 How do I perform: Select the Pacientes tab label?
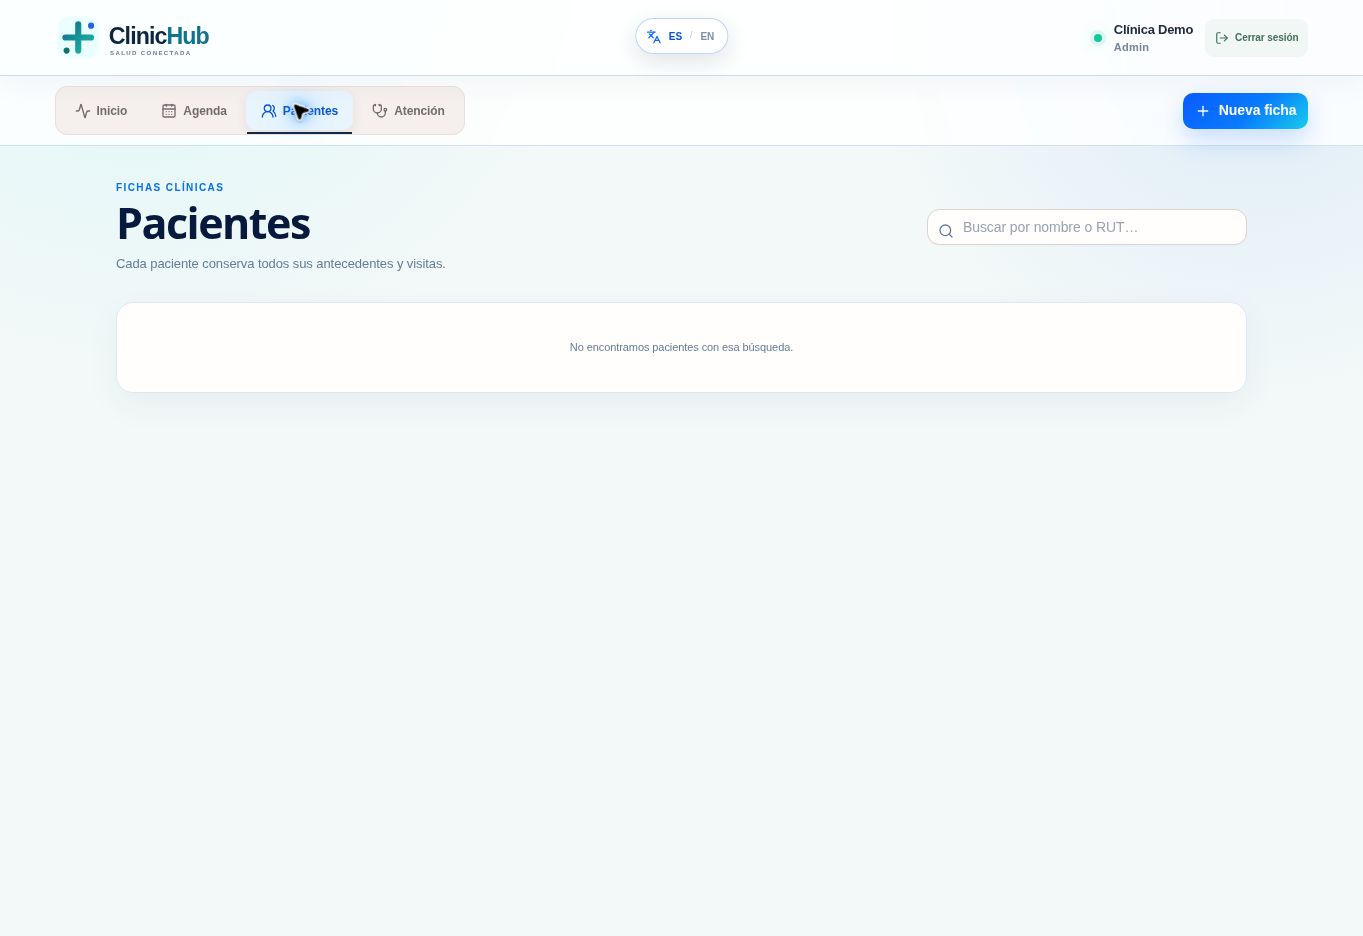(310, 111)
